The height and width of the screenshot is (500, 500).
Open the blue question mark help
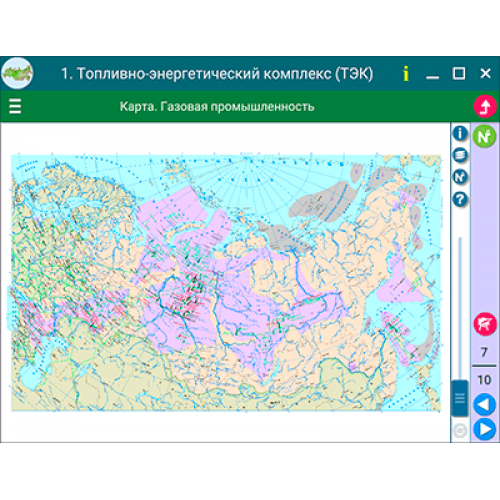[460, 200]
